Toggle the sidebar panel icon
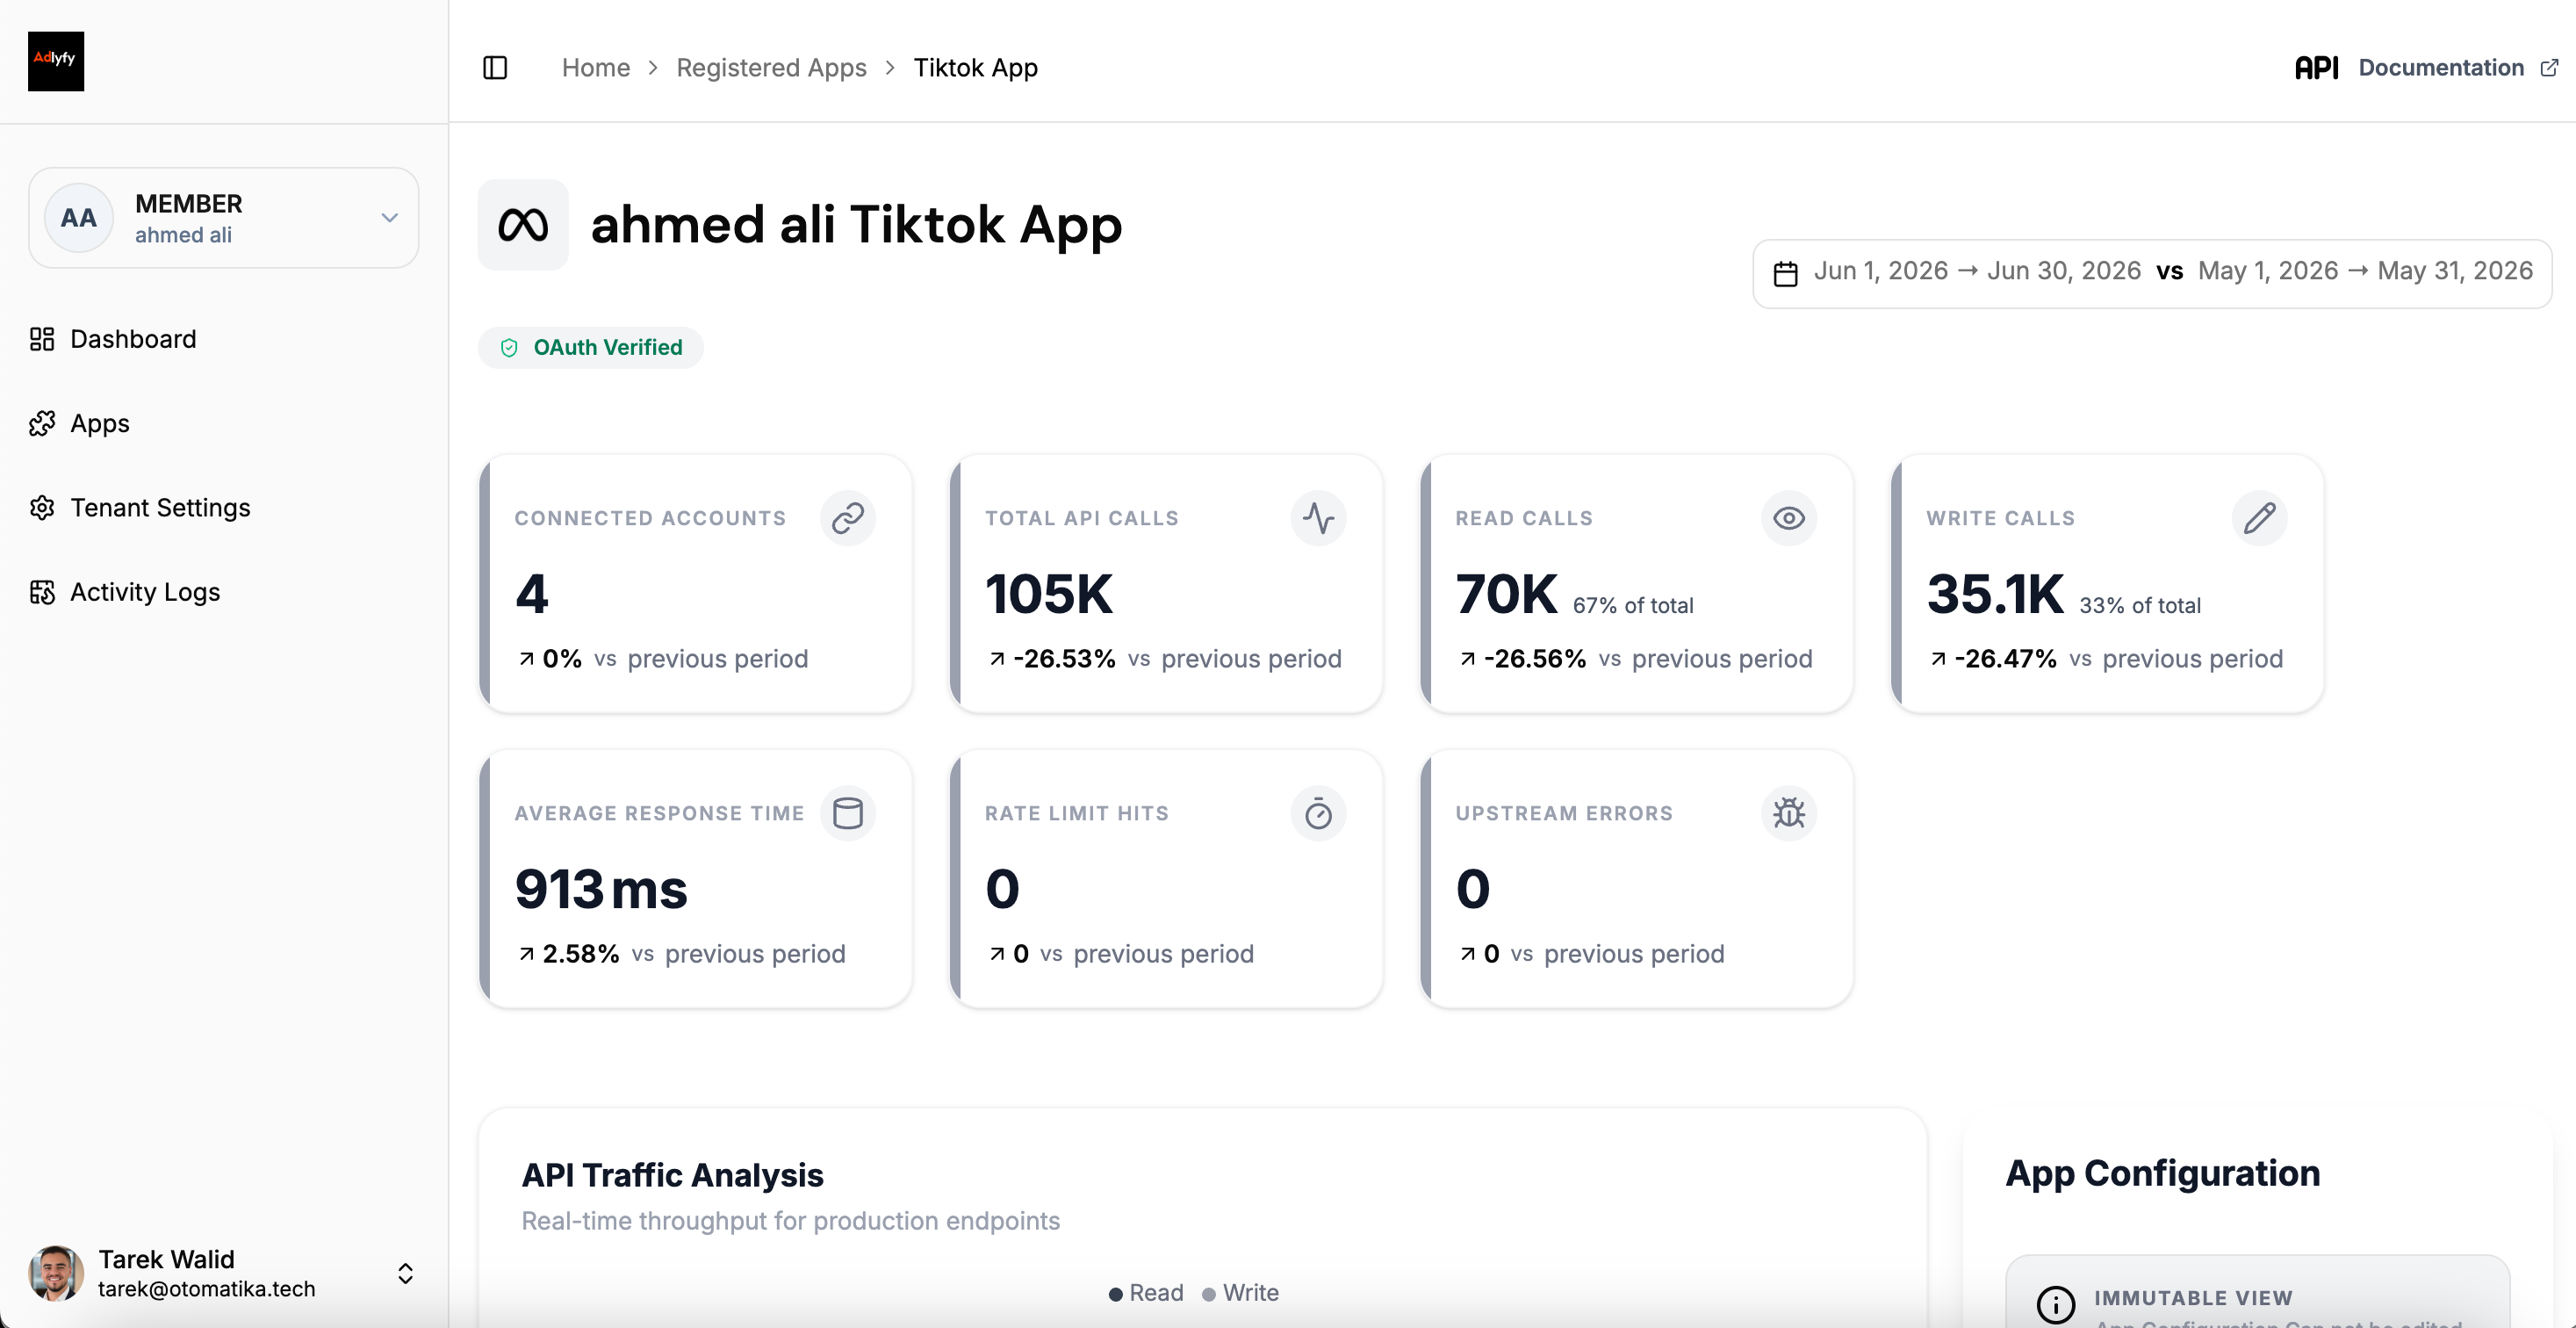Image resolution: width=2576 pixels, height=1328 pixels. pyautogui.click(x=495, y=68)
